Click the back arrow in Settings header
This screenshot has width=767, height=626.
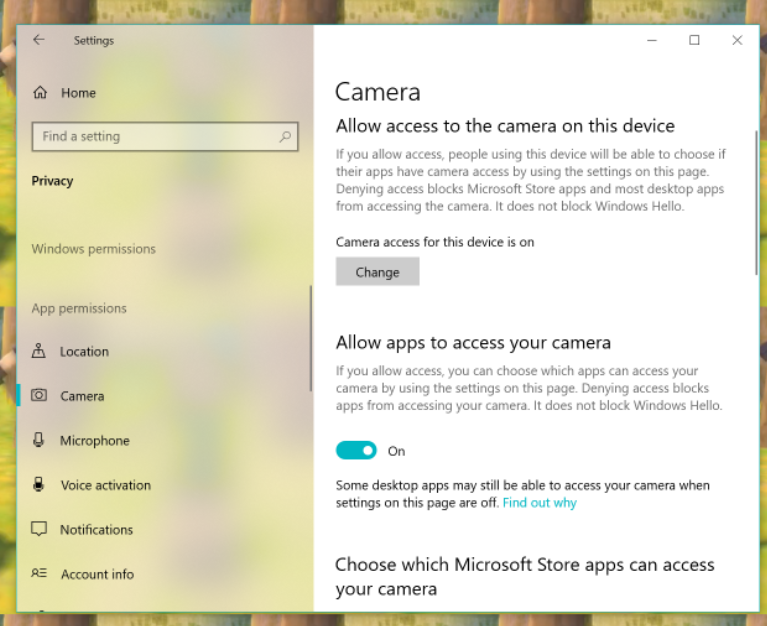point(39,40)
